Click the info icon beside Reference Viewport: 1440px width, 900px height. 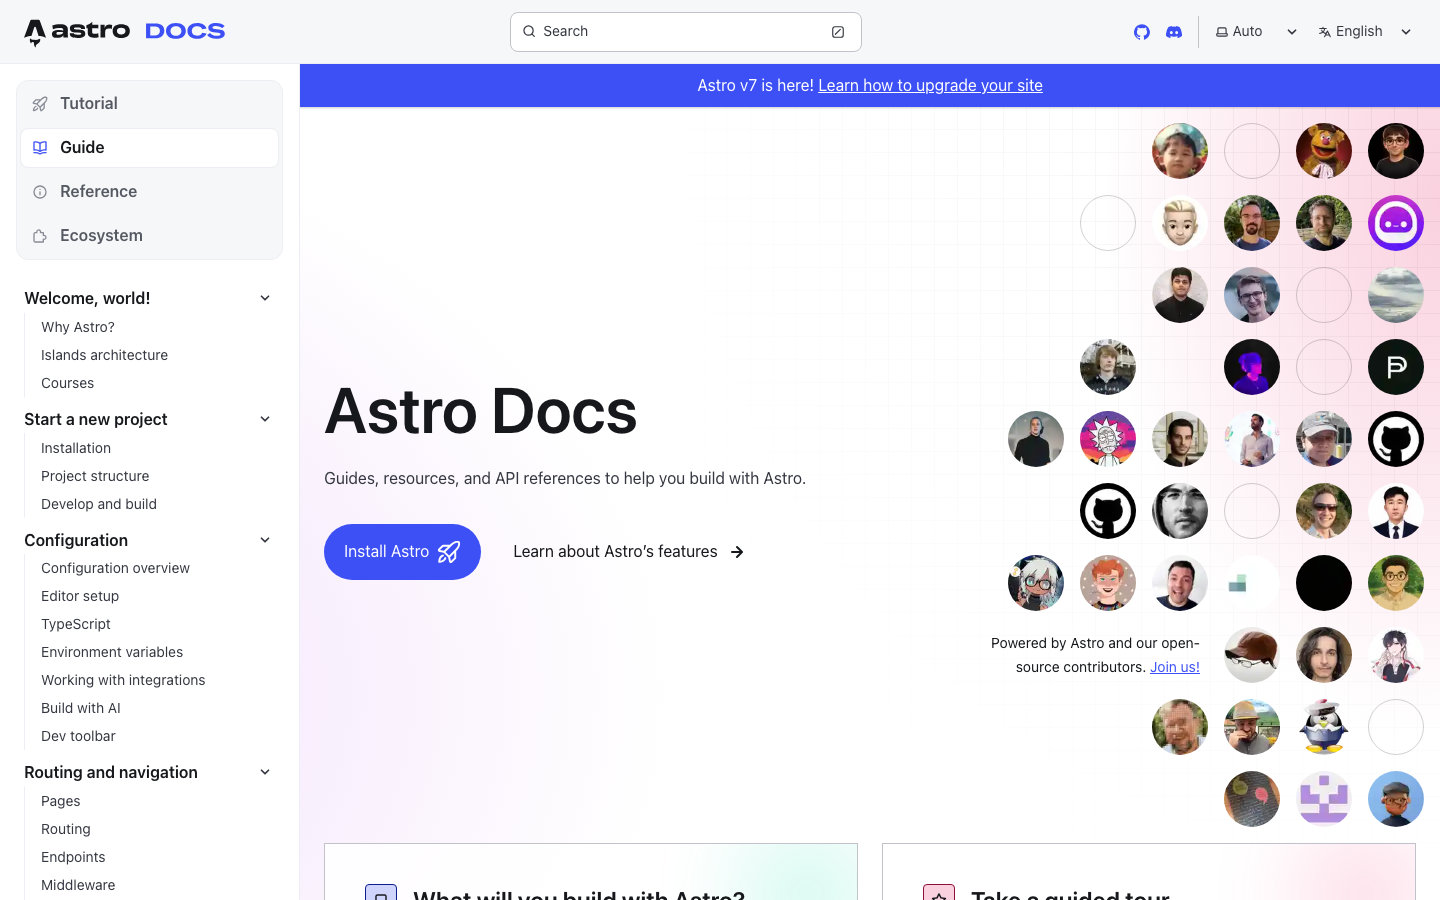point(40,192)
